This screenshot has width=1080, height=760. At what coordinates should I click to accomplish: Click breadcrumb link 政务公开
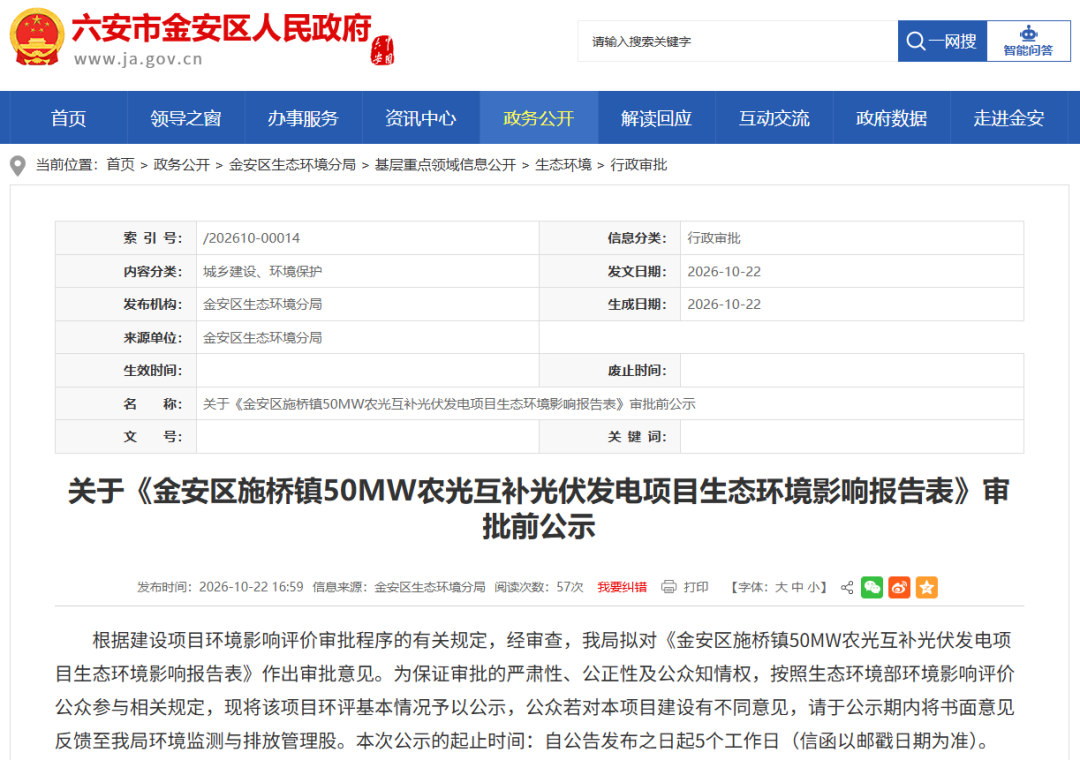pos(182,165)
